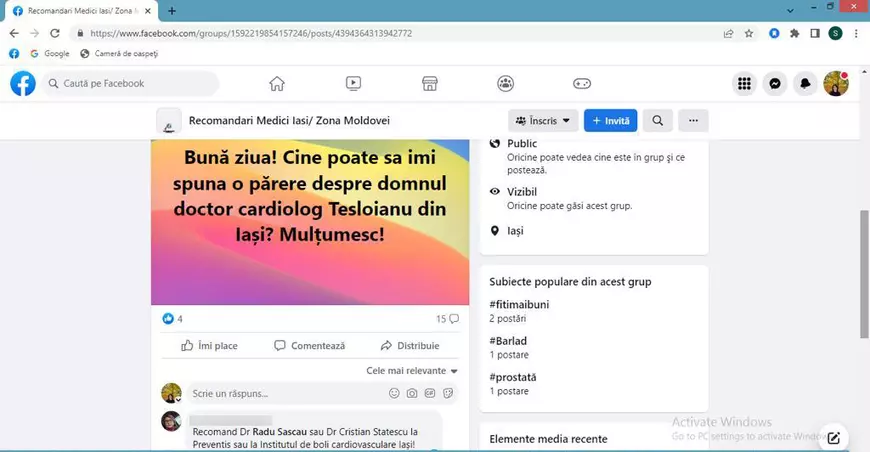Open the Gaming controller icon
Viewport: 870px width, 452px height.
tap(581, 84)
